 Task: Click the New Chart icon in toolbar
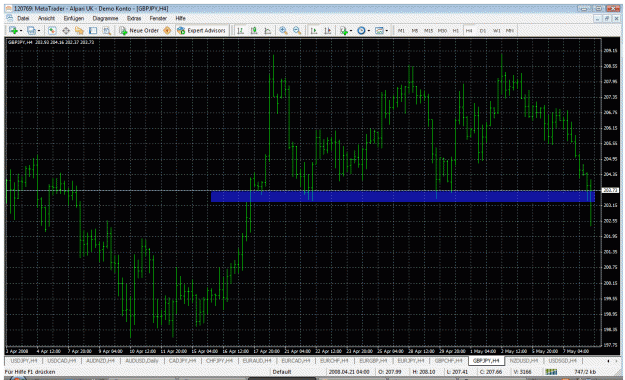coord(13,30)
